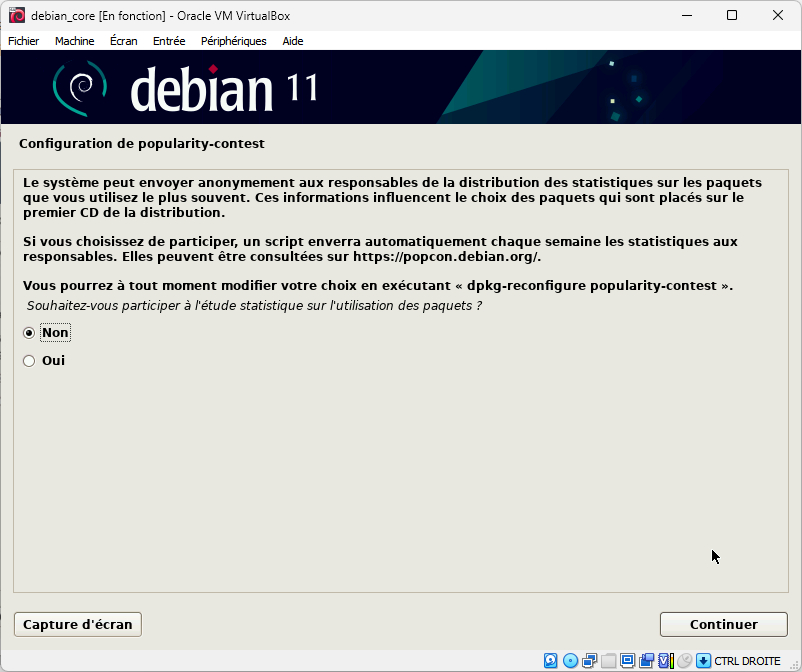Click the display settings status icon

(628, 661)
